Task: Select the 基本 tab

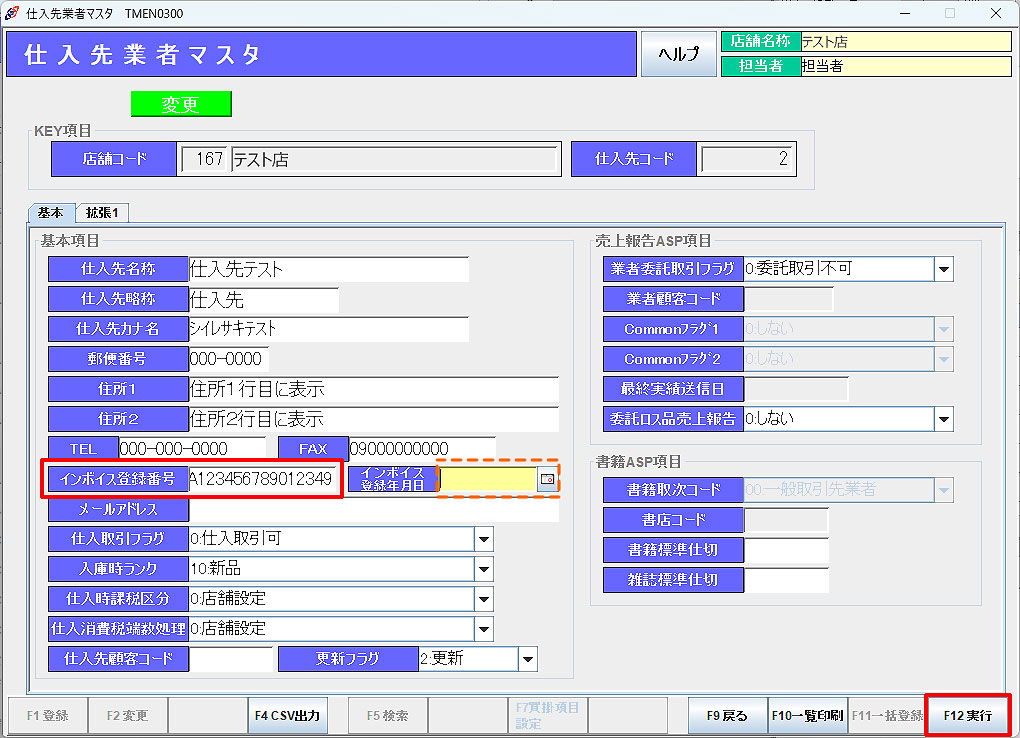Action: tap(51, 213)
